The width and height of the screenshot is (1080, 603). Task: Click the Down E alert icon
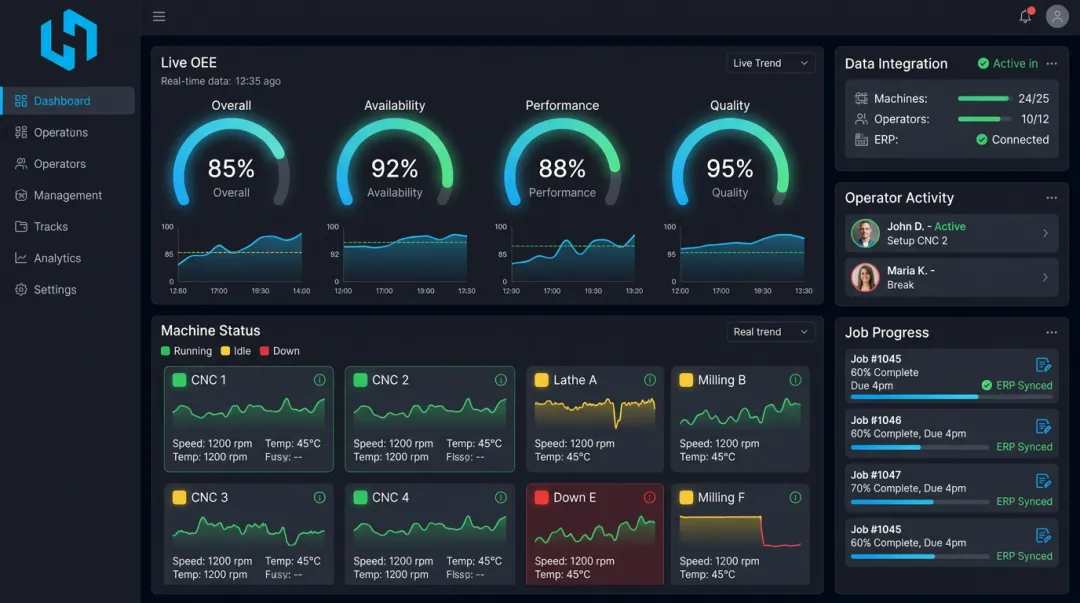tap(650, 498)
